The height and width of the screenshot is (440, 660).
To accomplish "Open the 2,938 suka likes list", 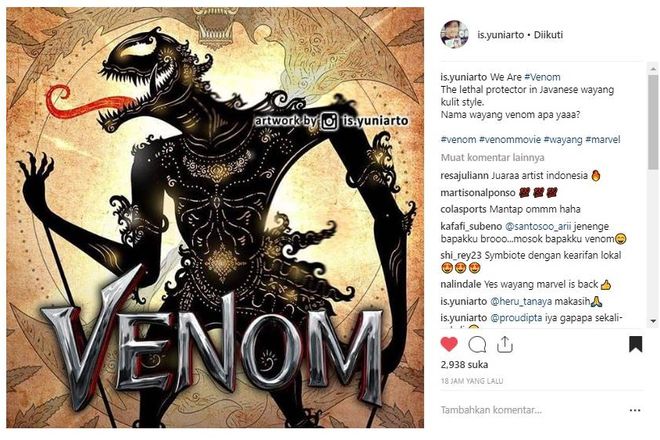I will tap(464, 364).
